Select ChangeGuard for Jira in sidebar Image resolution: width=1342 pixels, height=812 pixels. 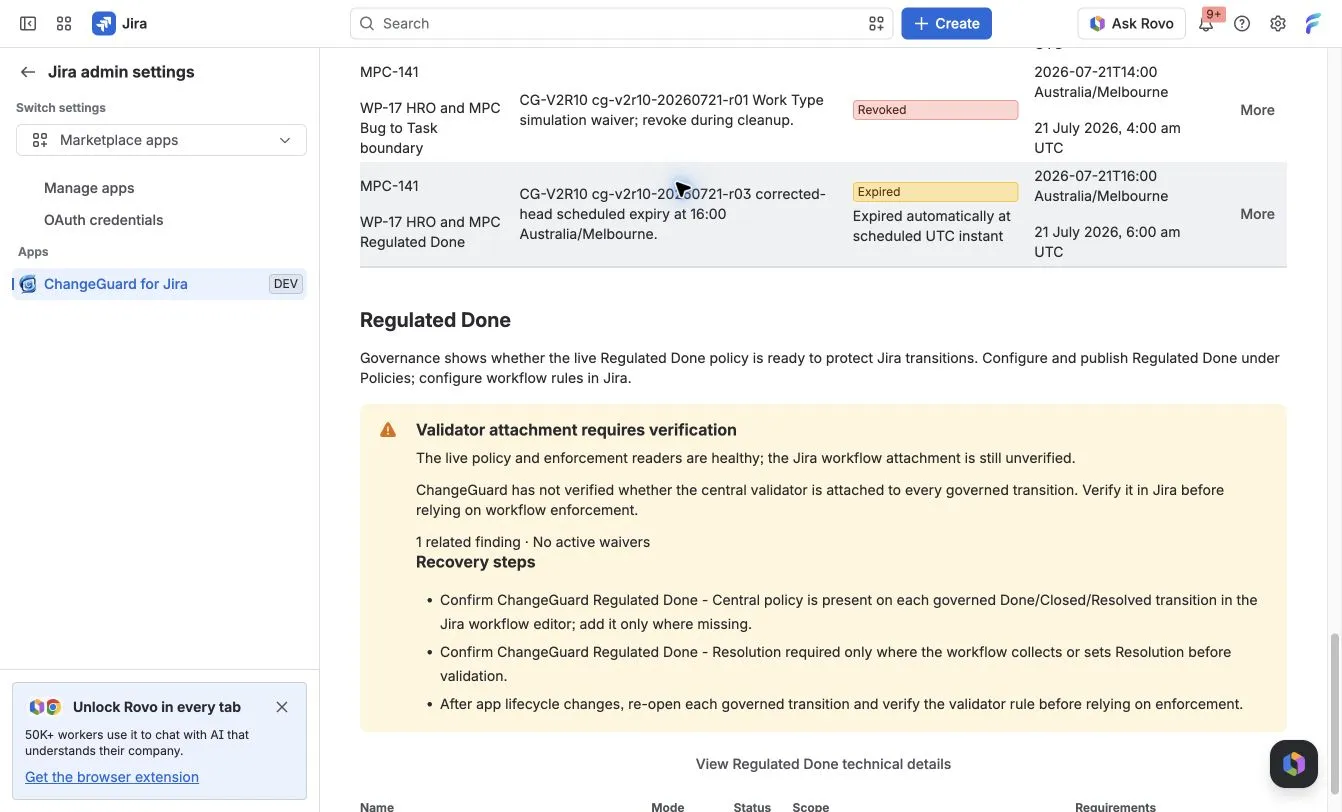click(x=161, y=284)
